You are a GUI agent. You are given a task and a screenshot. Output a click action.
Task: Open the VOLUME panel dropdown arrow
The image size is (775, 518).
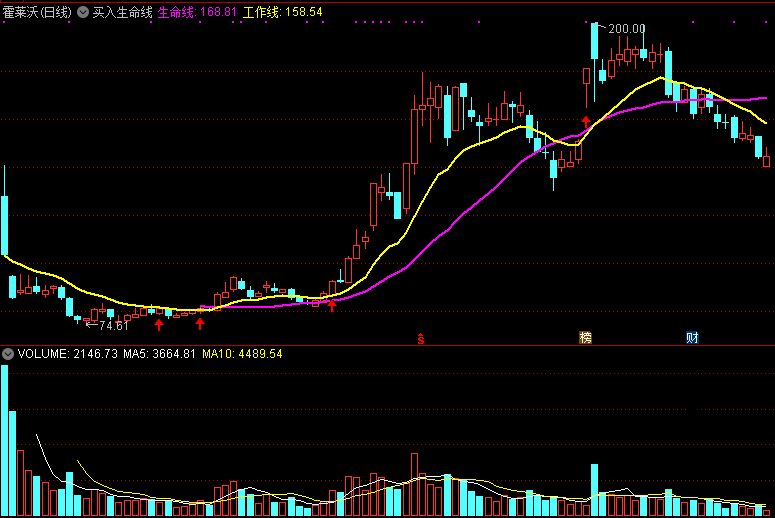pyautogui.click(x=8, y=354)
